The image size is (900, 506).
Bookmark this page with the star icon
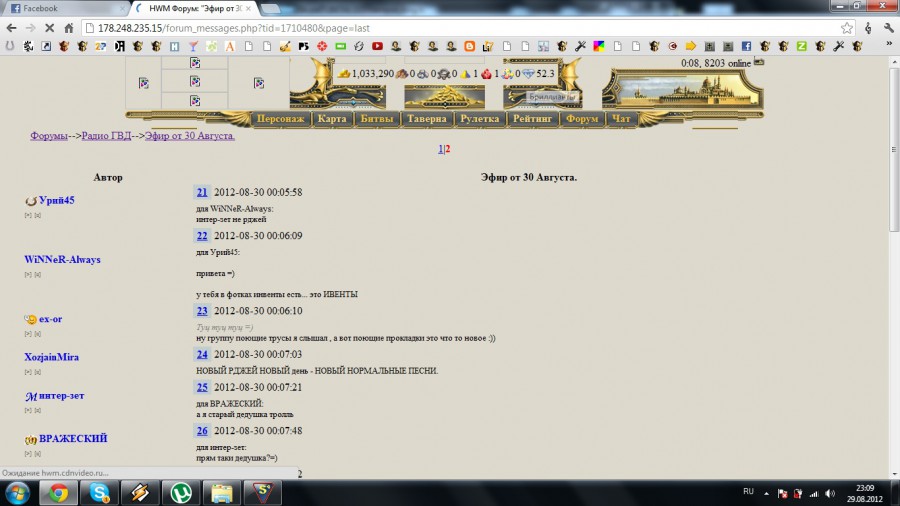(847, 28)
